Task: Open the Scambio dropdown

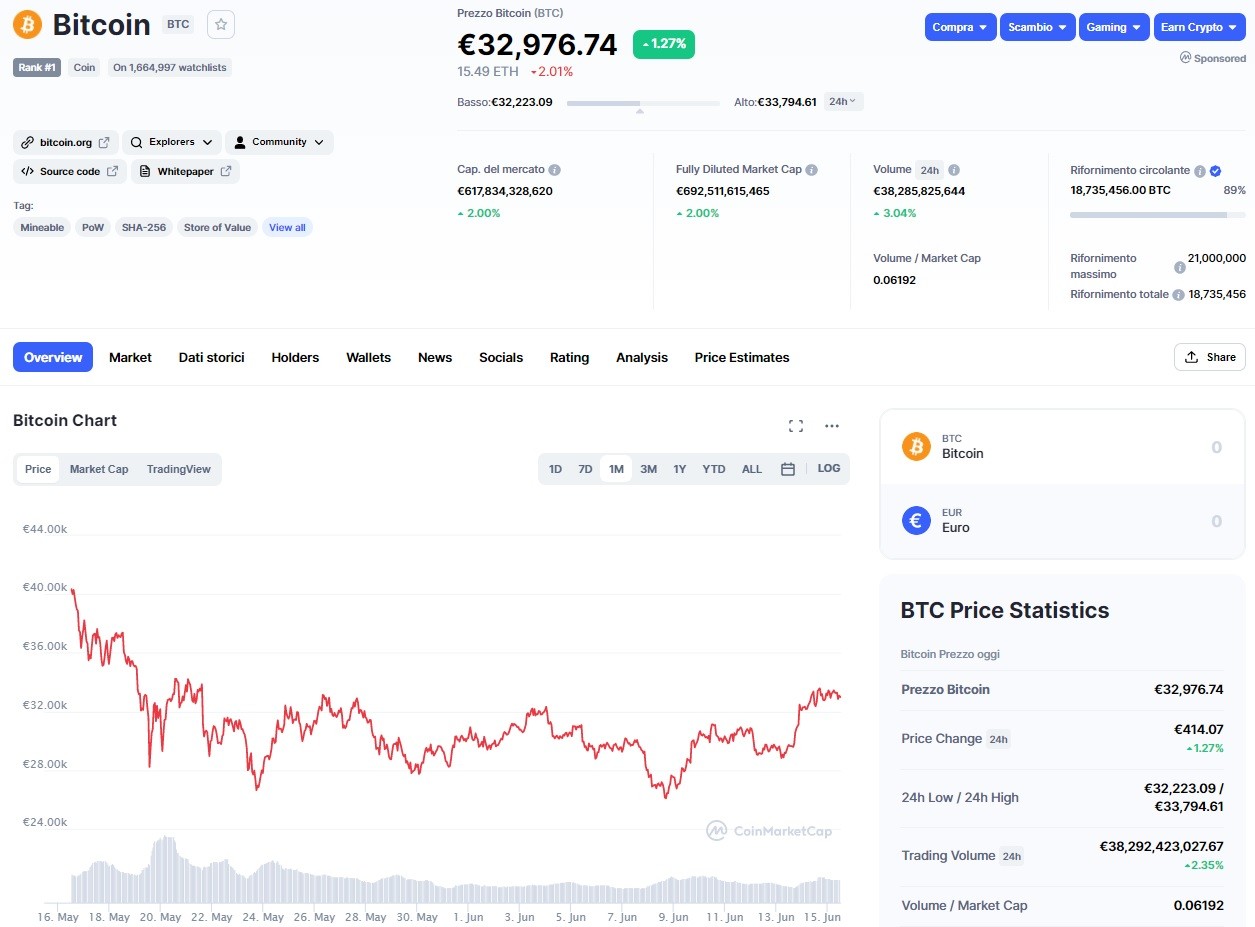Action: (x=1038, y=27)
